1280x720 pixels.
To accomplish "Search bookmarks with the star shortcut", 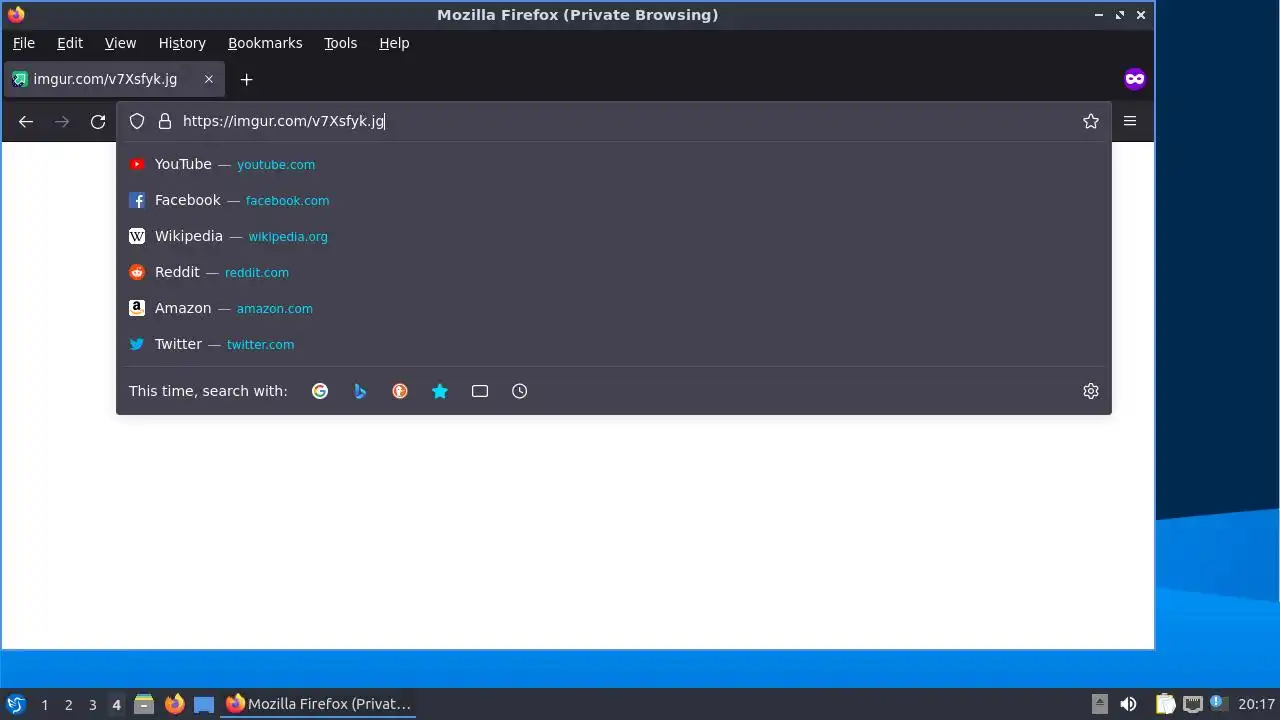I will pos(440,391).
